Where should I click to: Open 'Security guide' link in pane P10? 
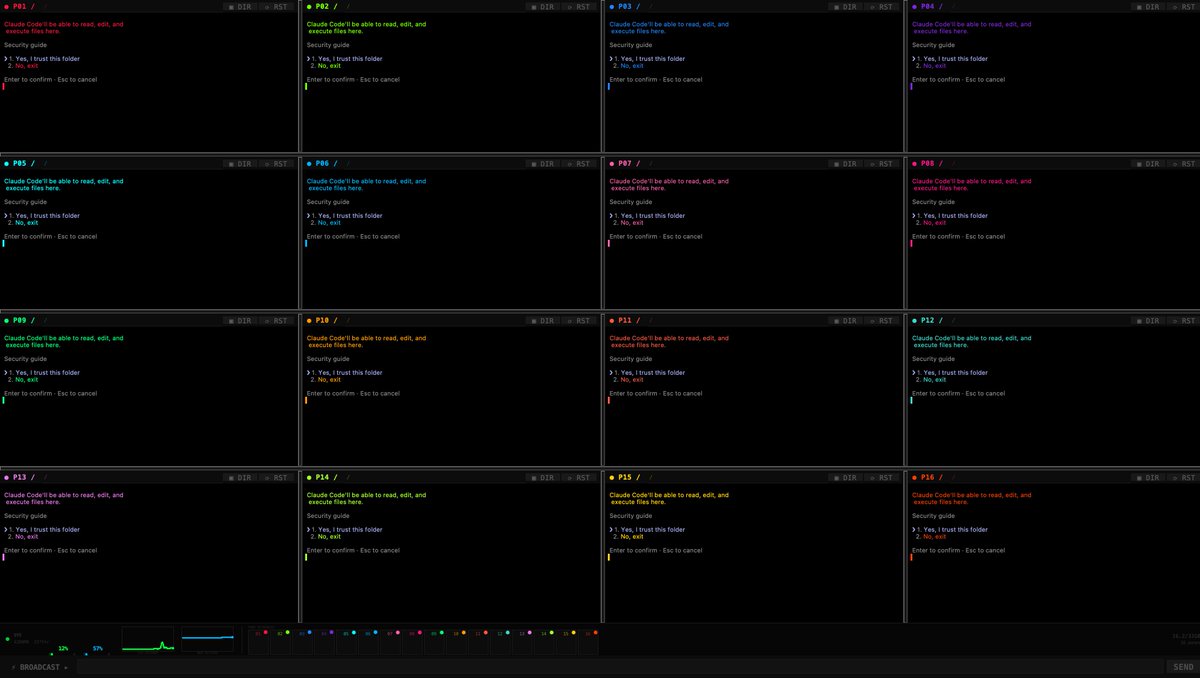[x=328, y=359]
